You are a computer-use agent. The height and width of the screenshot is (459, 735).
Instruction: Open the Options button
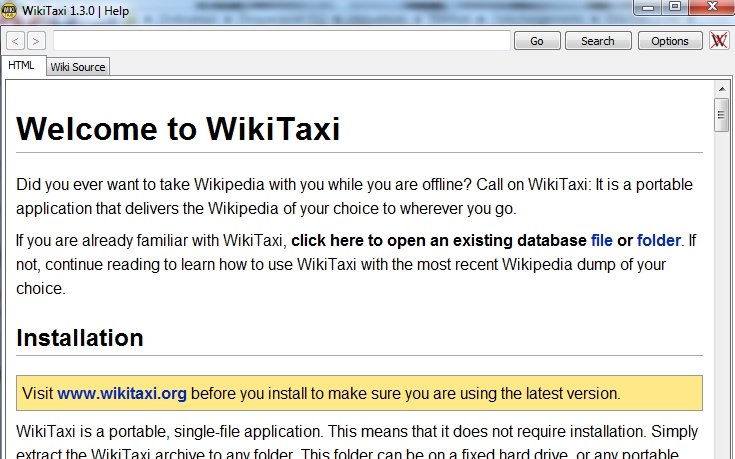[670, 41]
